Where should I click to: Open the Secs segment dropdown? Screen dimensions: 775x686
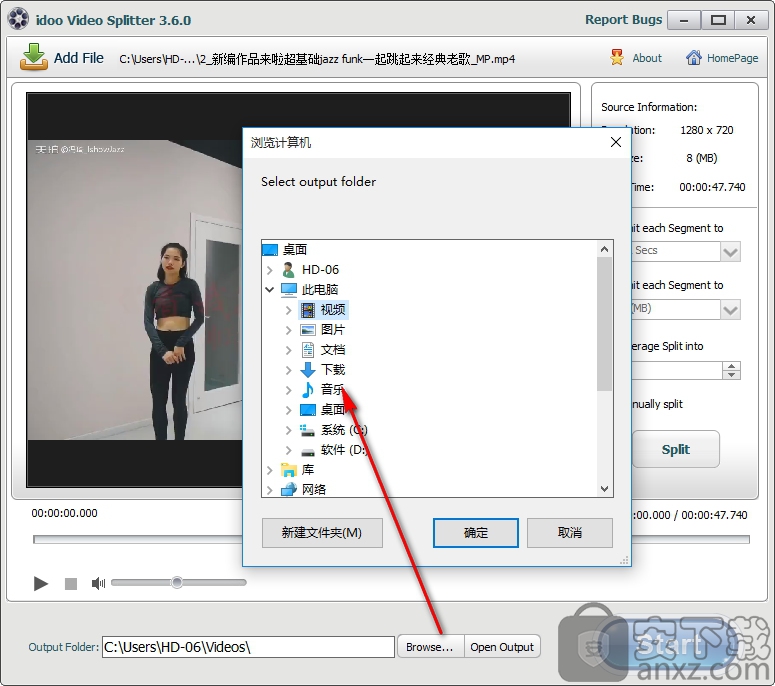click(731, 252)
